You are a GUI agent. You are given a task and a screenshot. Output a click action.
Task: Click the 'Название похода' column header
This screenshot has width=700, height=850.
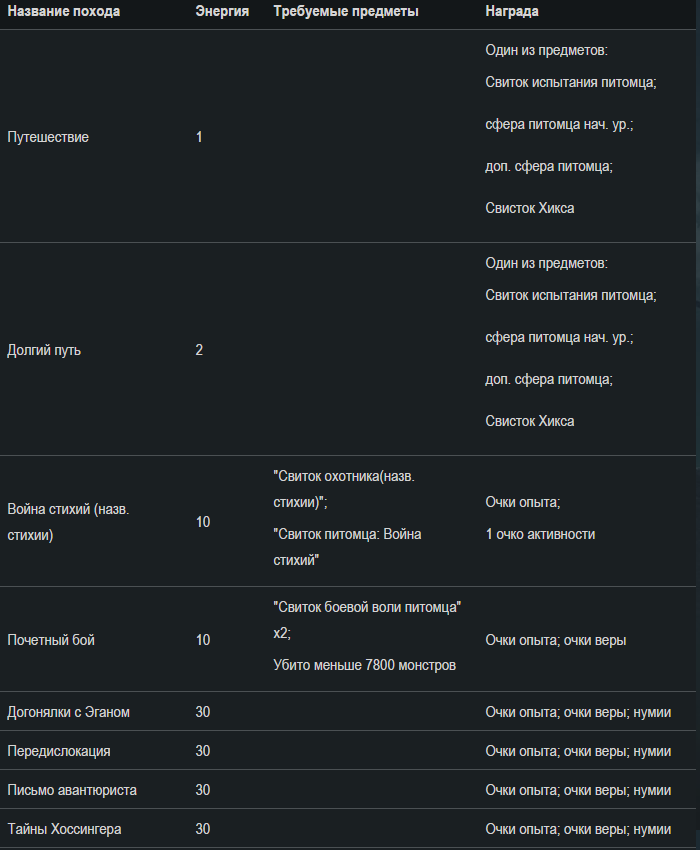point(63,11)
